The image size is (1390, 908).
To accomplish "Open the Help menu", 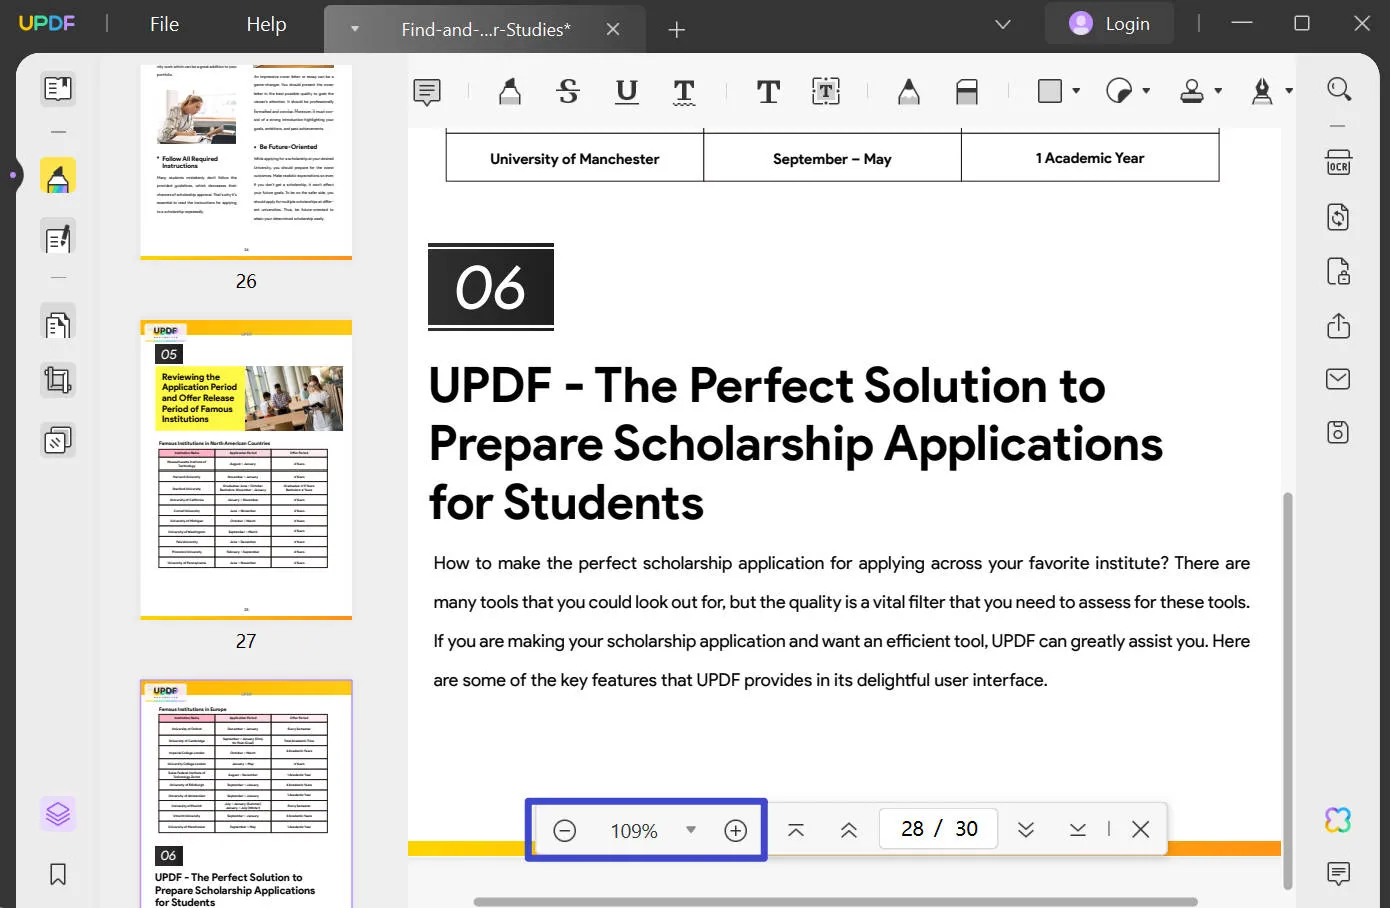I will (x=266, y=24).
